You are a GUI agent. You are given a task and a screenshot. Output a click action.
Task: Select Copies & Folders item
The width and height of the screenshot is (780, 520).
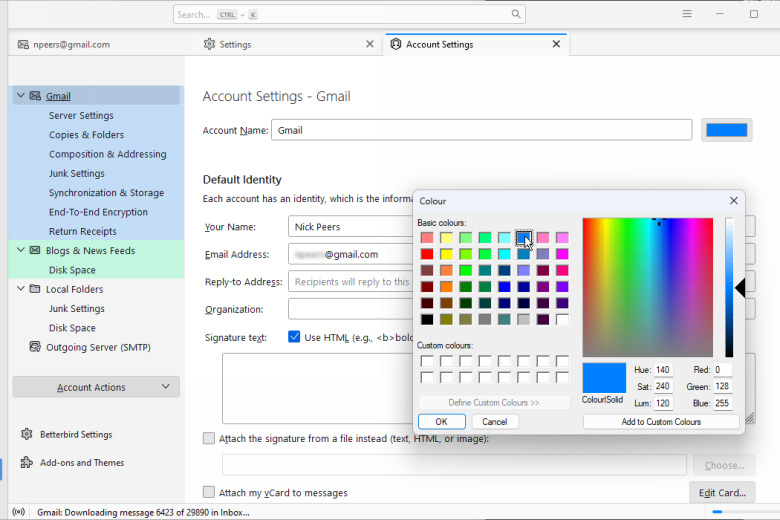click(87, 135)
